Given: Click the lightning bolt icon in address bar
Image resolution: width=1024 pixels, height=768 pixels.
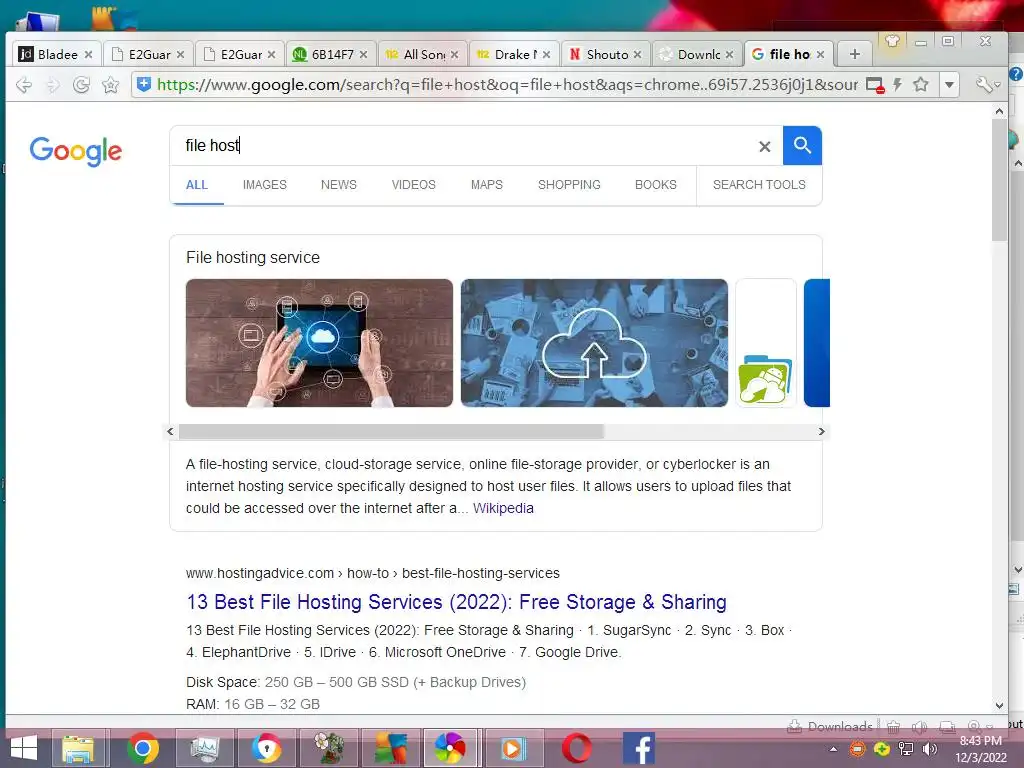Looking at the screenshot, I should [898, 84].
